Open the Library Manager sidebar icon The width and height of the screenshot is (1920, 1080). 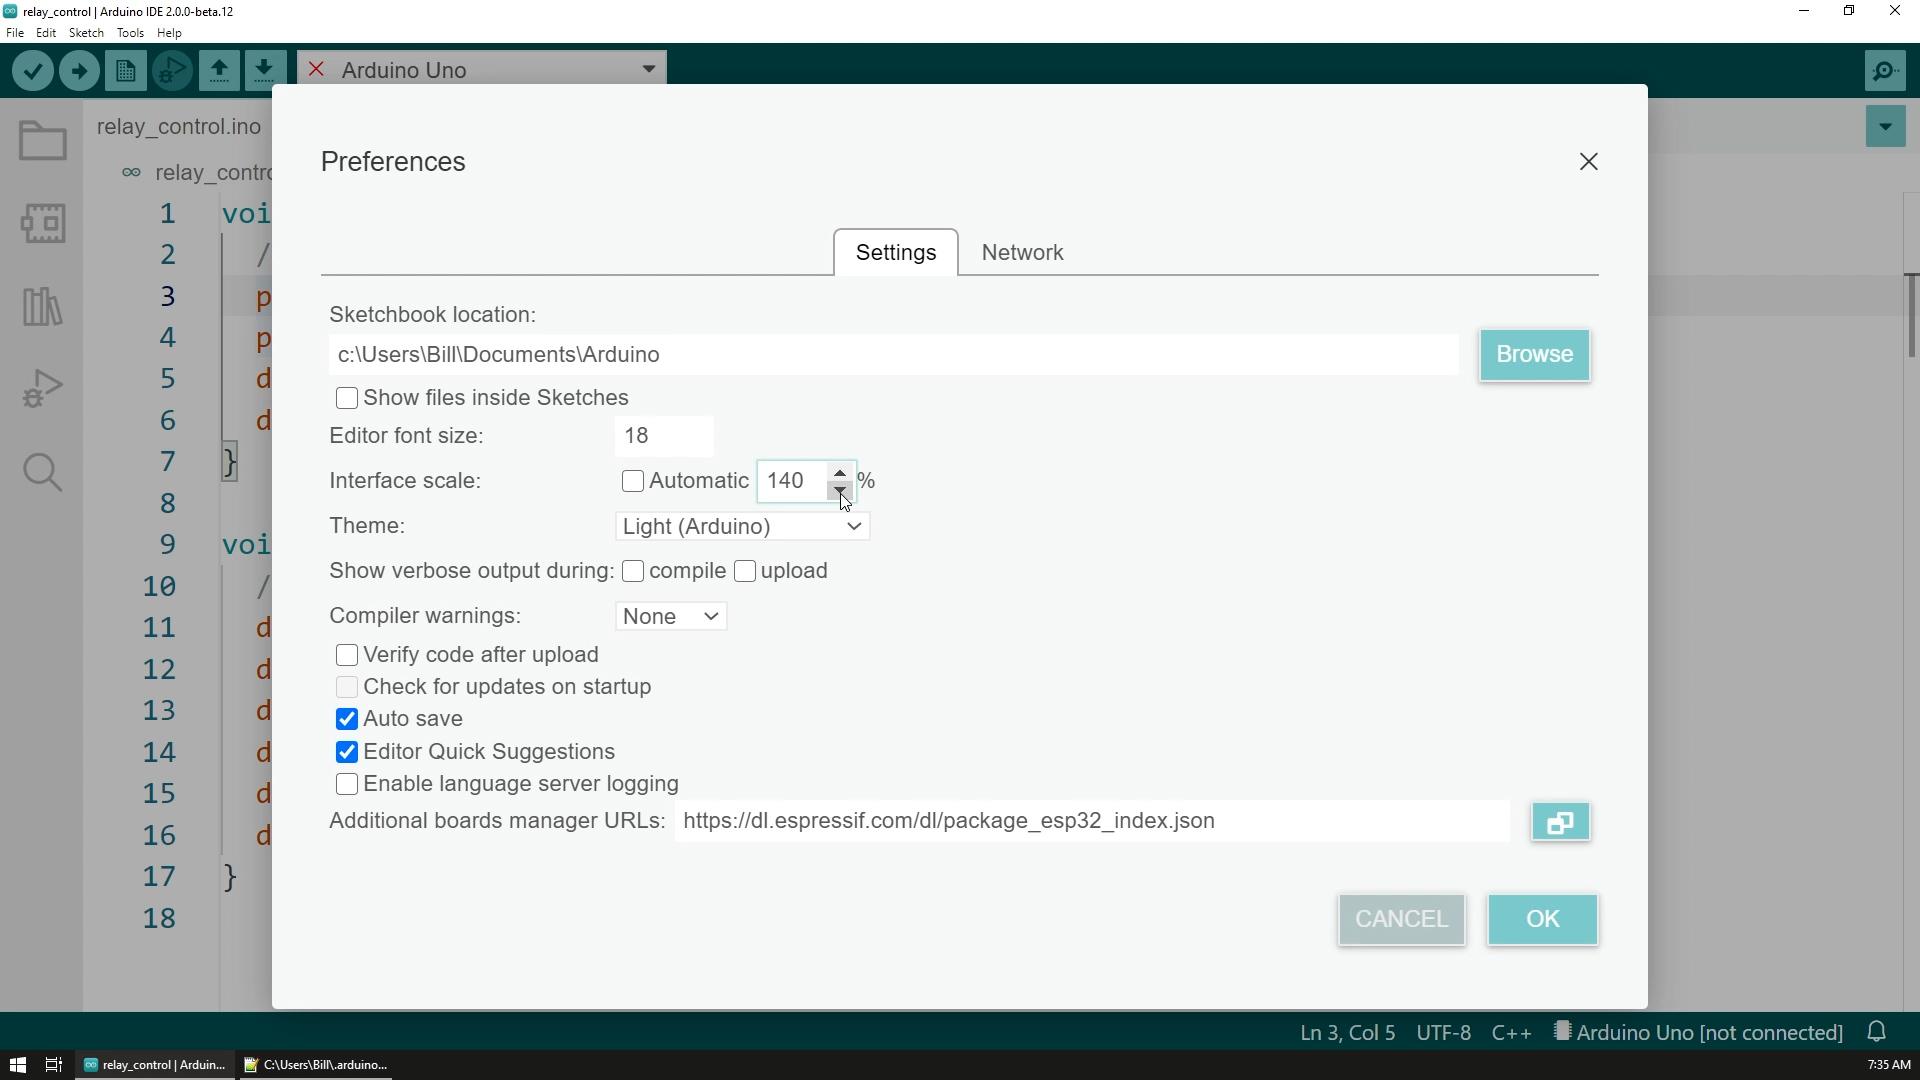click(42, 306)
